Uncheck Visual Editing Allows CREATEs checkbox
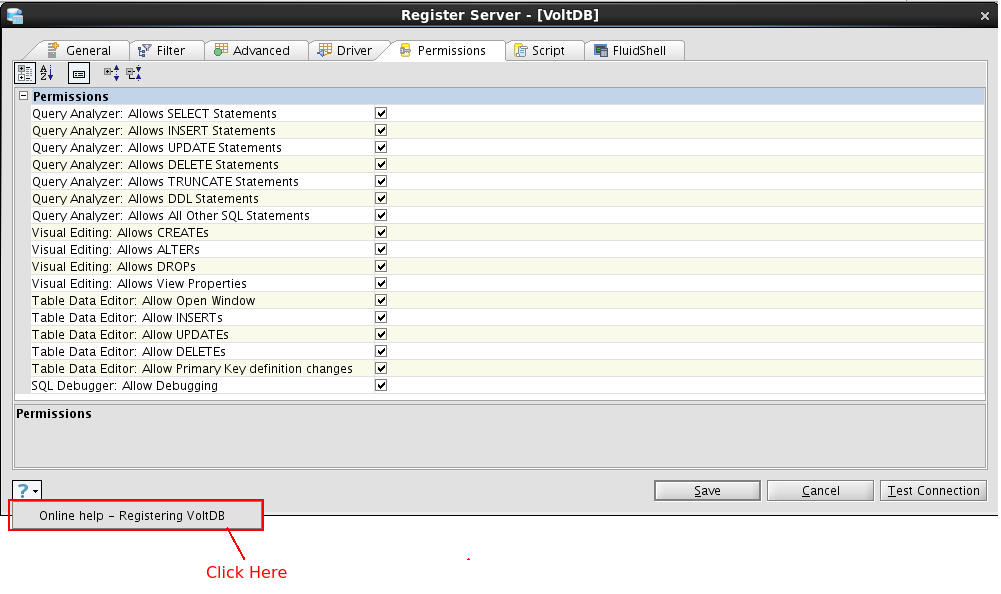The height and width of the screenshot is (594, 1001). 381,232
